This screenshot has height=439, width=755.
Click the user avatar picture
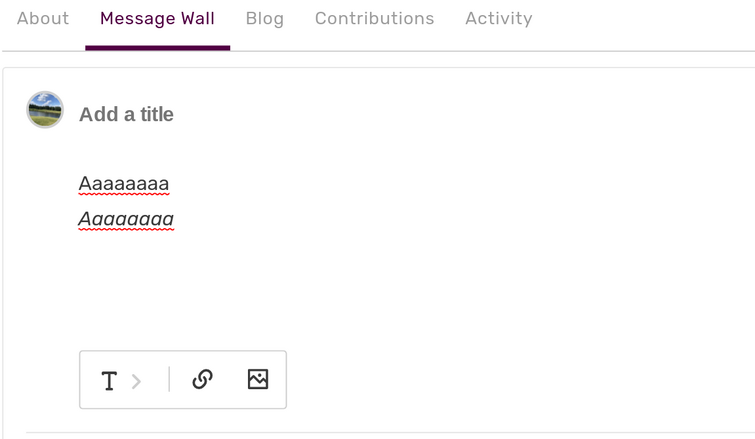[45, 110]
